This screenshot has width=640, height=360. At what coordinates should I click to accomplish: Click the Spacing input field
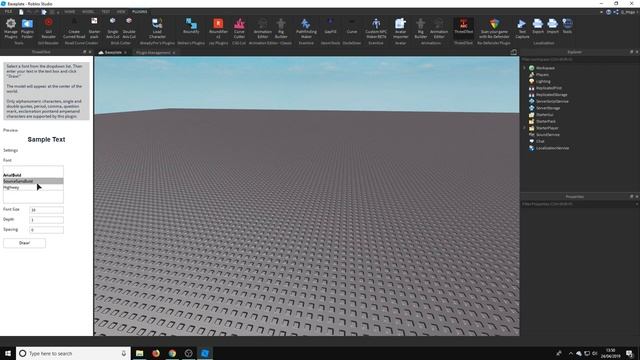coord(46,230)
